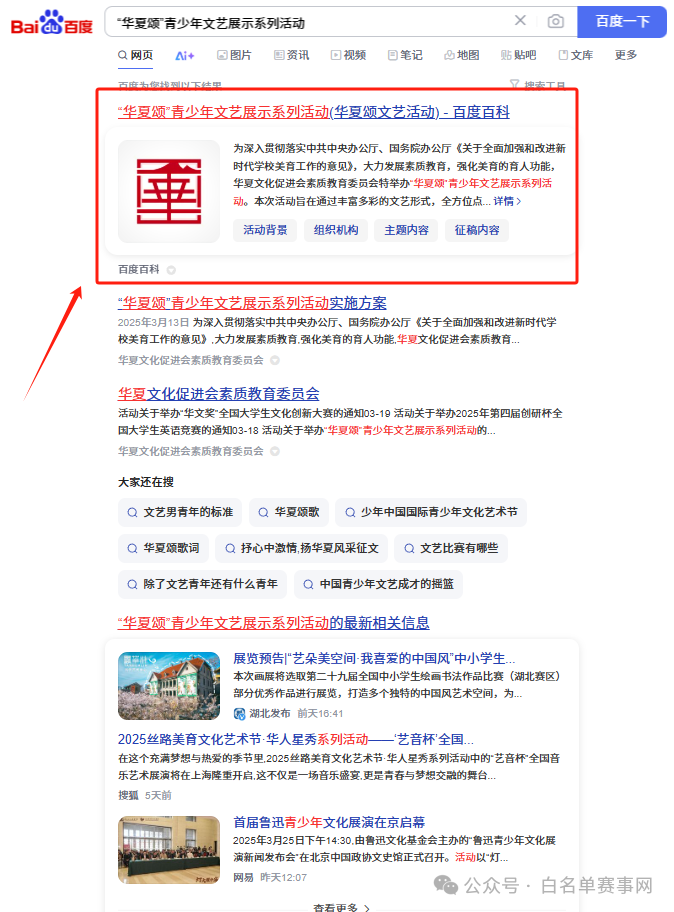Image resolution: width=674 pixels, height=912 pixels.
Task: Open the 文库 tab
Action: 576,55
